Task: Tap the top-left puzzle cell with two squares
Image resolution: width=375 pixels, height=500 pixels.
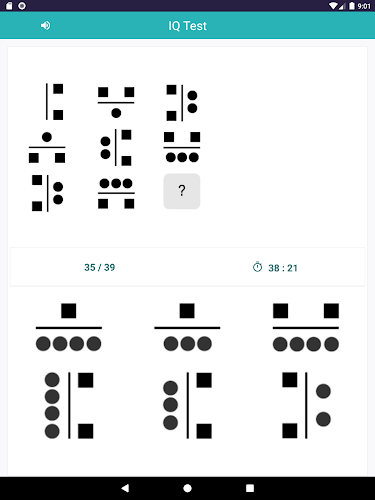Action: tap(54, 102)
